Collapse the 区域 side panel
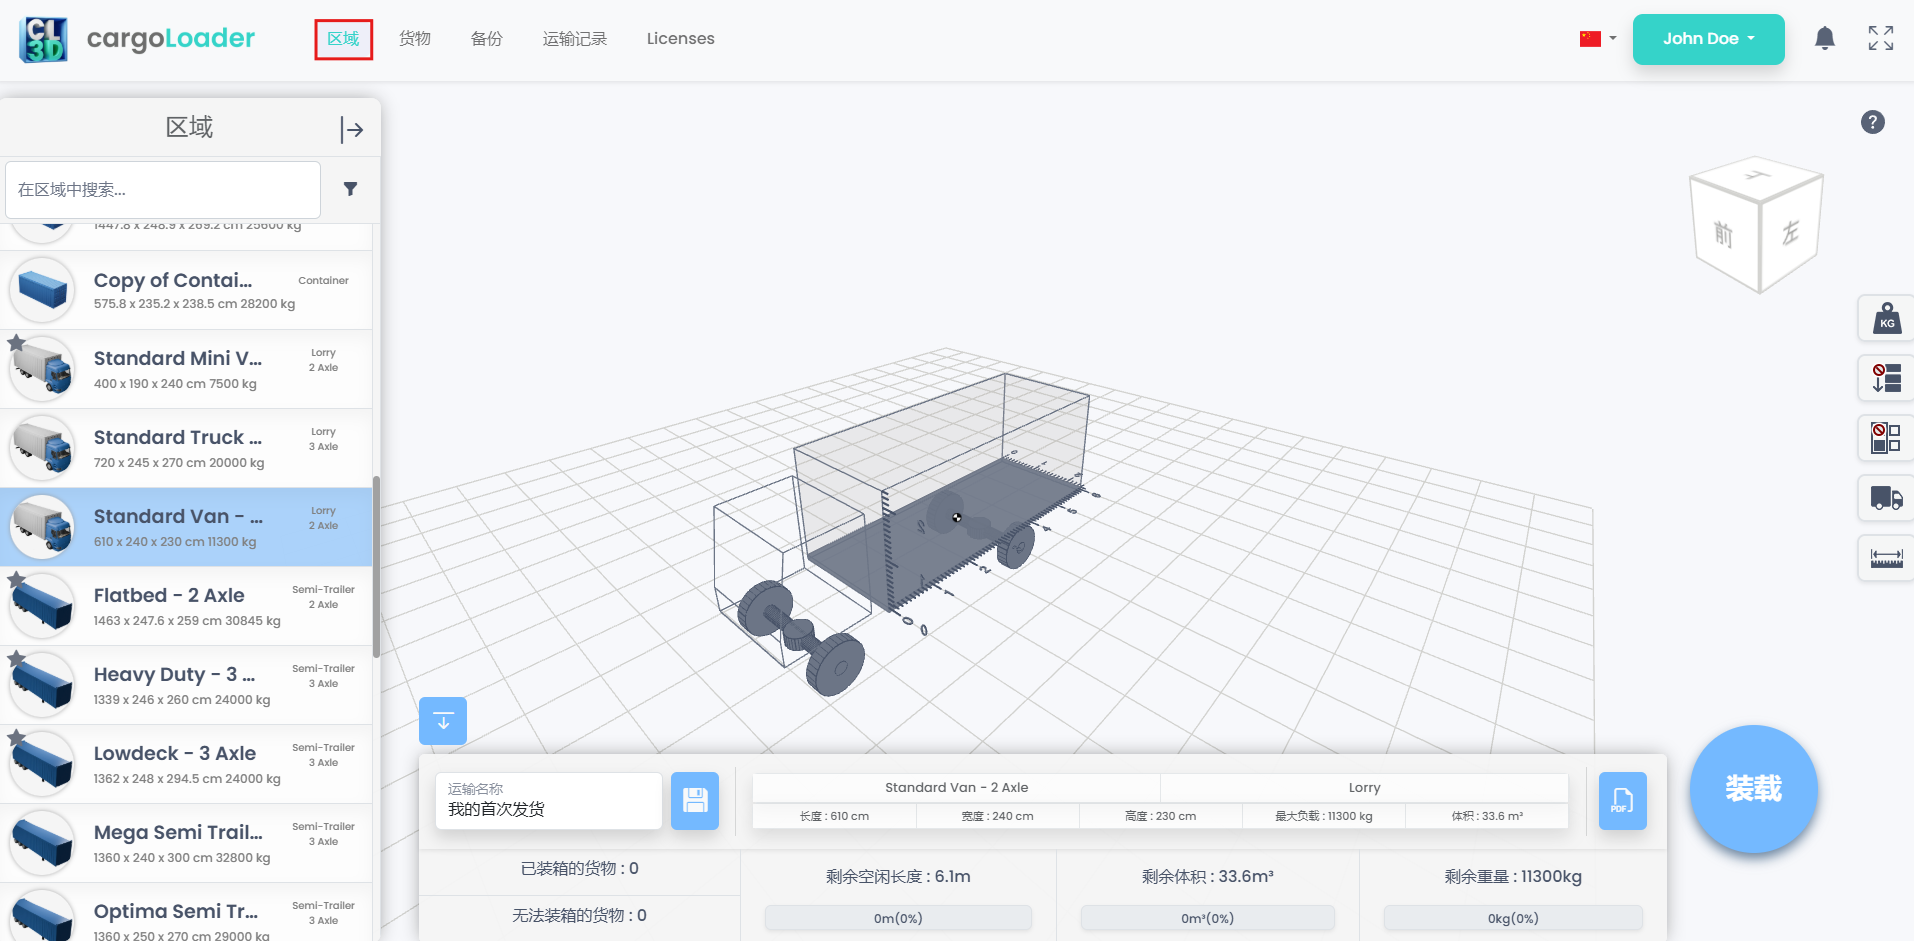The image size is (1914, 941). pyautogui.click(x=351, y=129)
